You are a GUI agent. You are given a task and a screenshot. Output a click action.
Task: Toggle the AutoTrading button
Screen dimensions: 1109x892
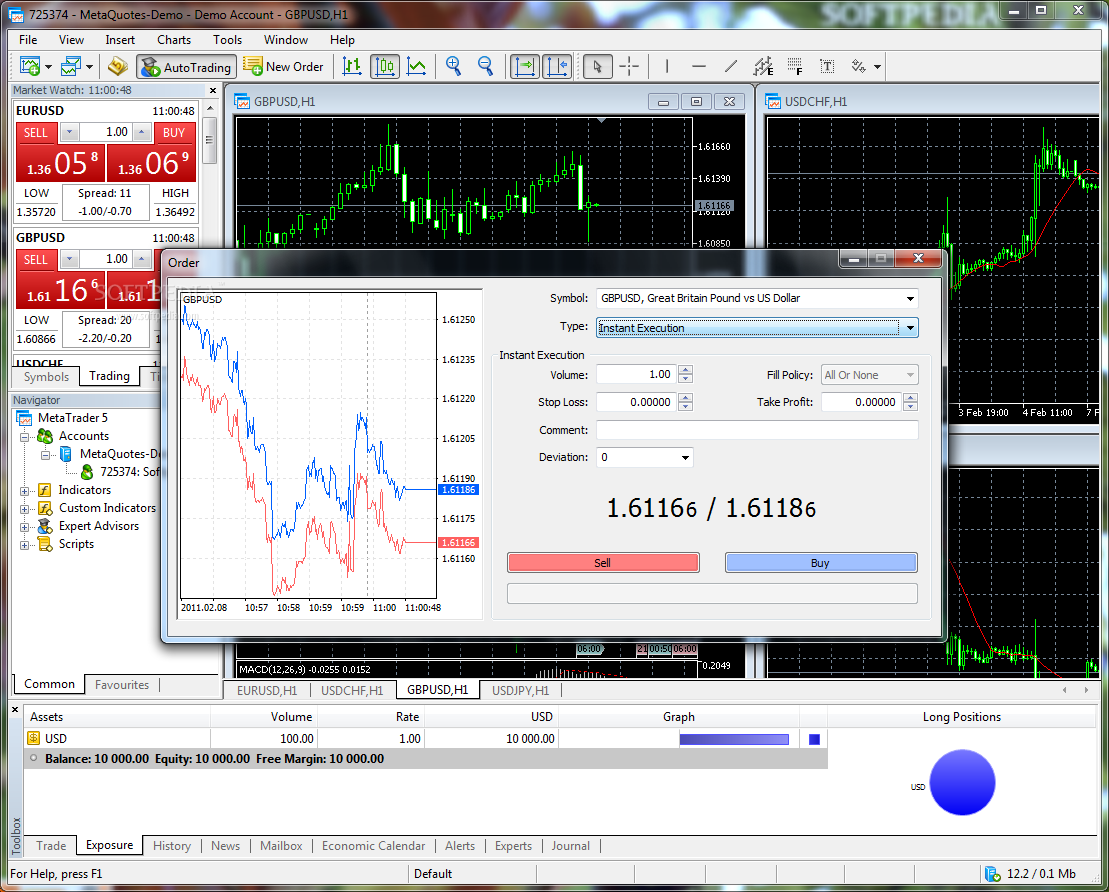(186, 67)
